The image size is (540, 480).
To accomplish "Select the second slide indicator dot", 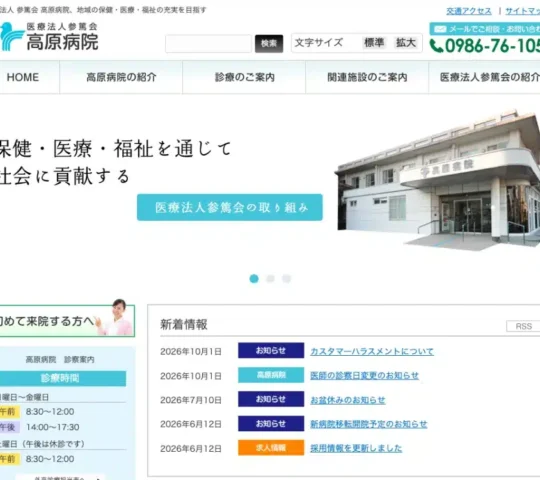I will [x=270, y=279].
